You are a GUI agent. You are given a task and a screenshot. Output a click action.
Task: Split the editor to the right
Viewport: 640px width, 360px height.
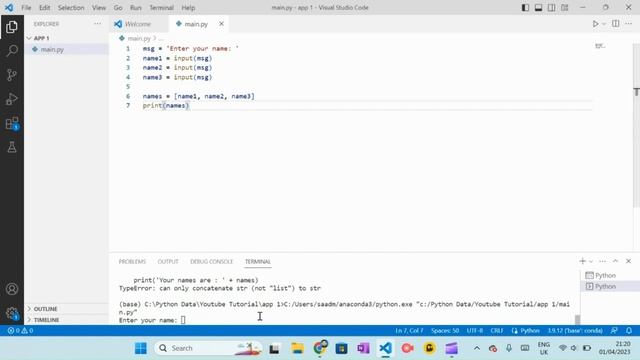[x=616, y=24]
